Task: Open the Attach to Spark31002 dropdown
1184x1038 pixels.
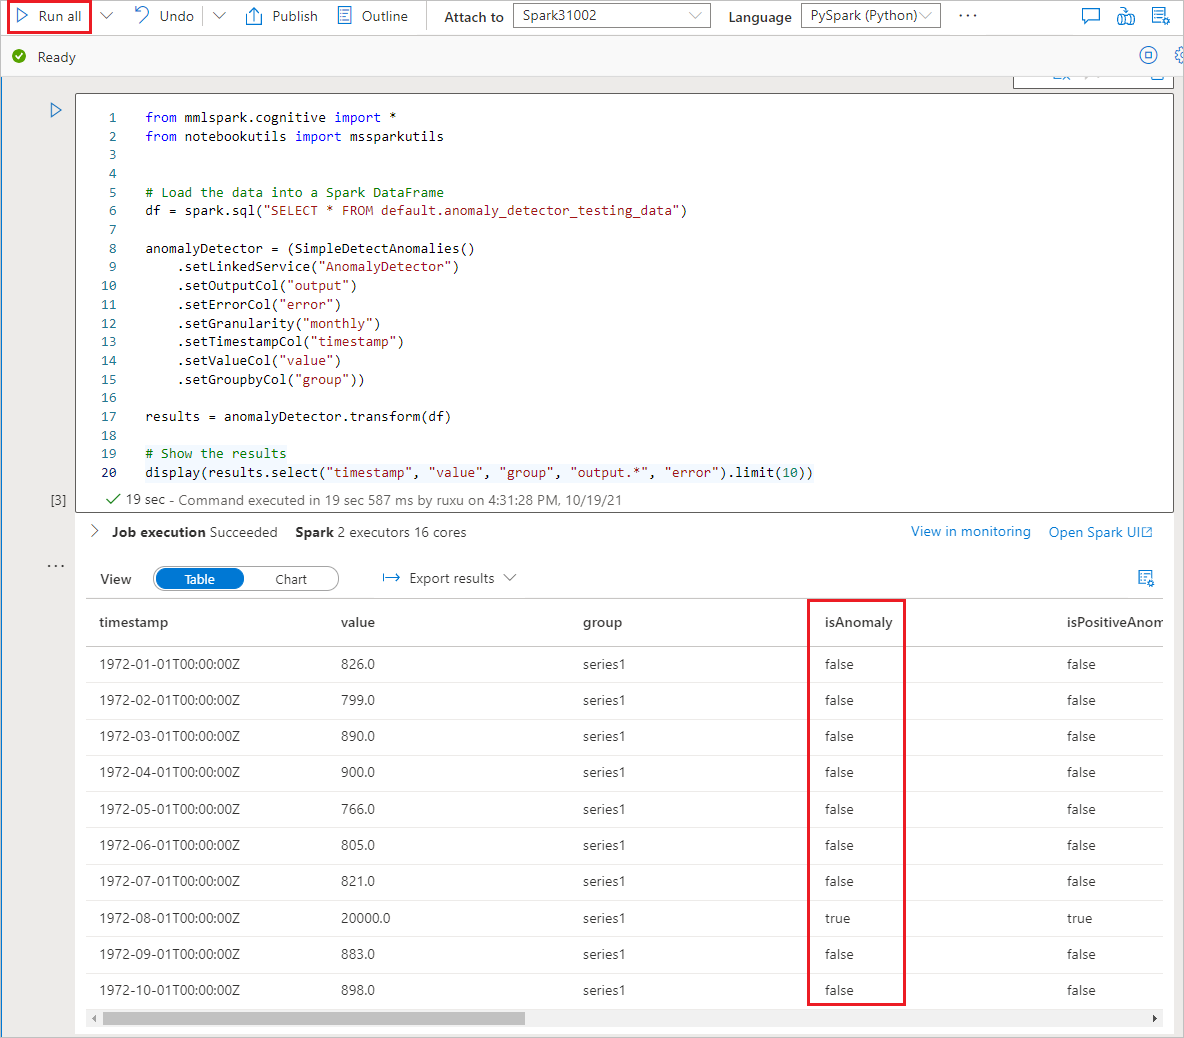Action: coord(611,16)
